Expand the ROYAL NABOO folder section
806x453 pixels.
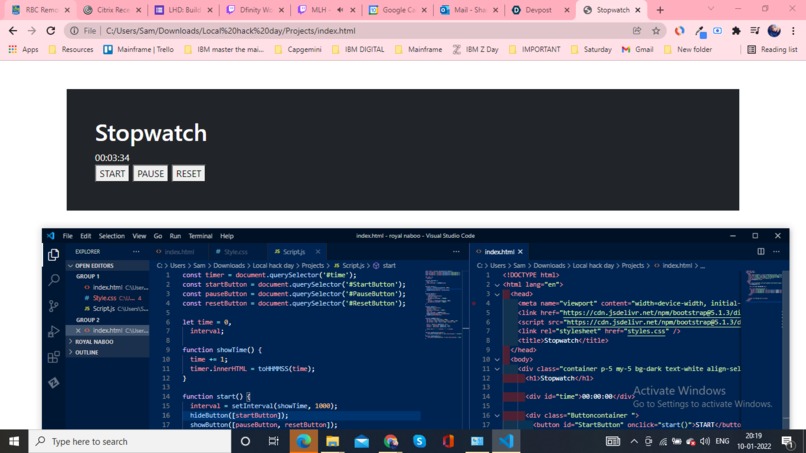[x=94, y=342]
